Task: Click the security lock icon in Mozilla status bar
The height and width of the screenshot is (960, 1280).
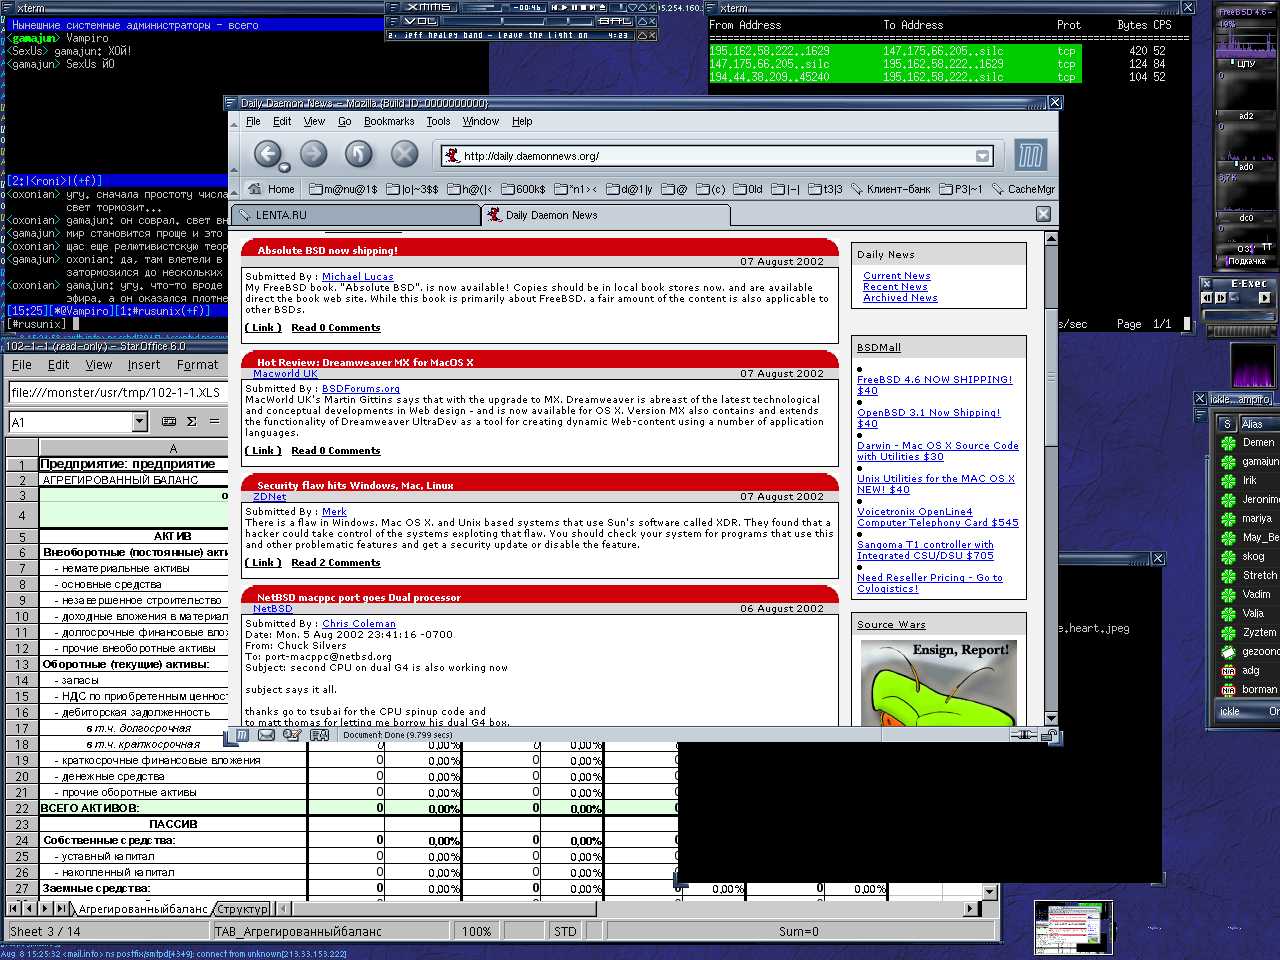Action: pos(1050,735)
